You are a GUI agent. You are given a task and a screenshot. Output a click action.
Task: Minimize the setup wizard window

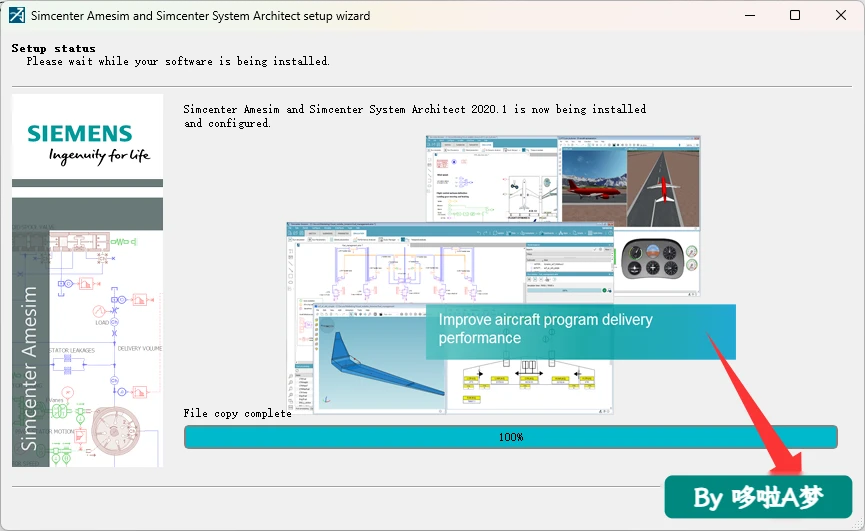(x=750, y=15)
